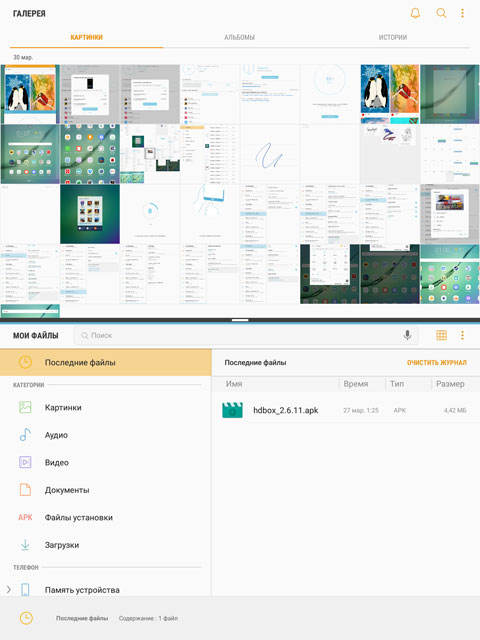Screen dimensions: 480x640
Task: Click the Поиск search field
Action: pyautogui.click(x=246, y=336)
